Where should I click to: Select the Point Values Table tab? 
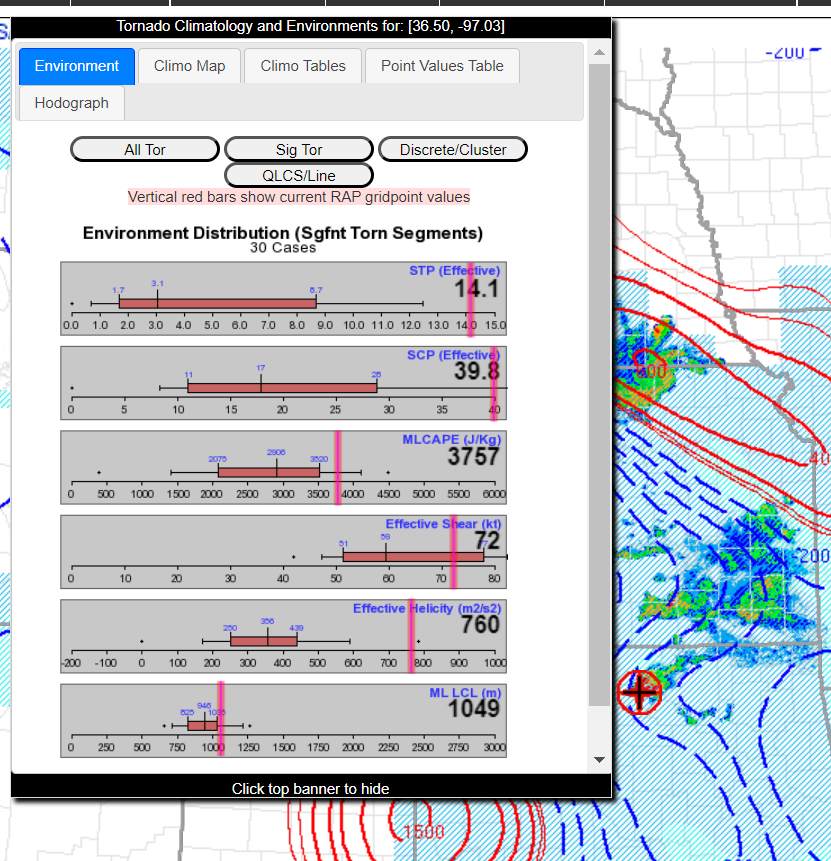click(442, 66)
